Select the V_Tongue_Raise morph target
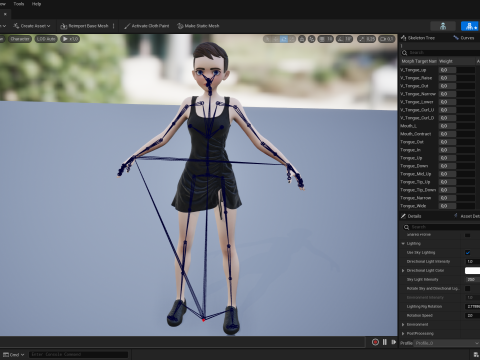480x360 pixels. [x=416, y=78]
